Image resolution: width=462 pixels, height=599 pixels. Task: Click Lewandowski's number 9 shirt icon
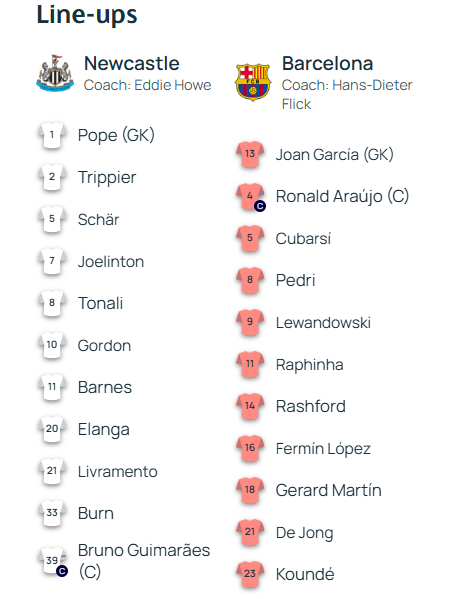coord(250,322)
